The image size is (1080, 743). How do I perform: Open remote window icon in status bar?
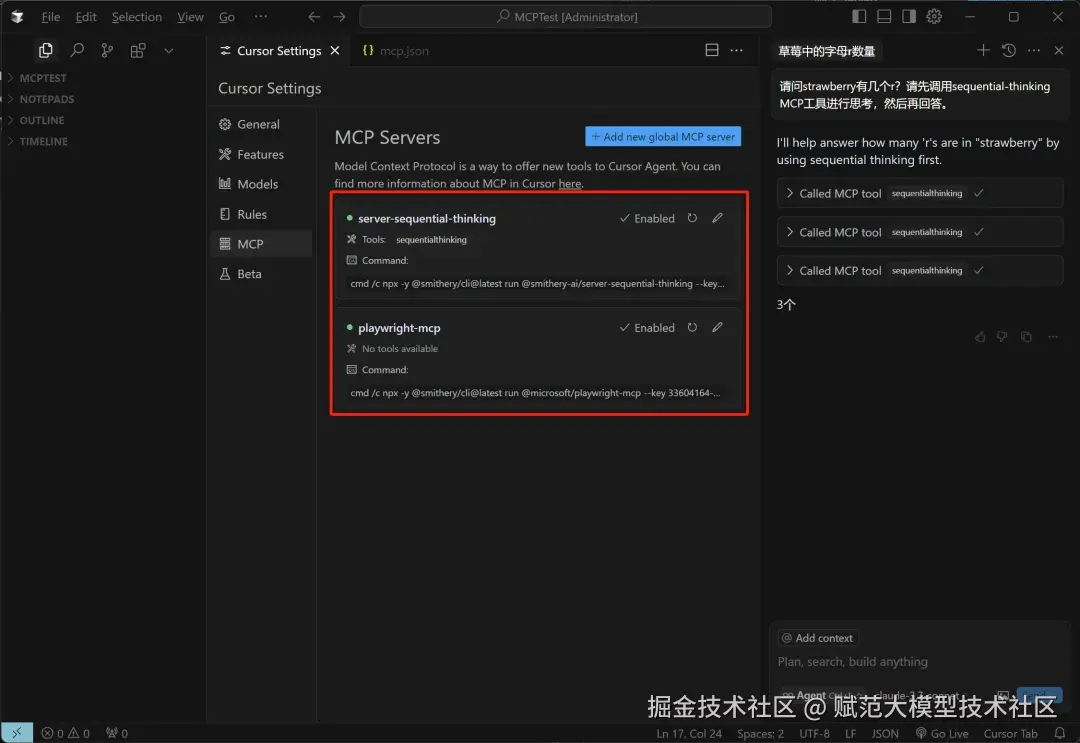tap(17, 733)
